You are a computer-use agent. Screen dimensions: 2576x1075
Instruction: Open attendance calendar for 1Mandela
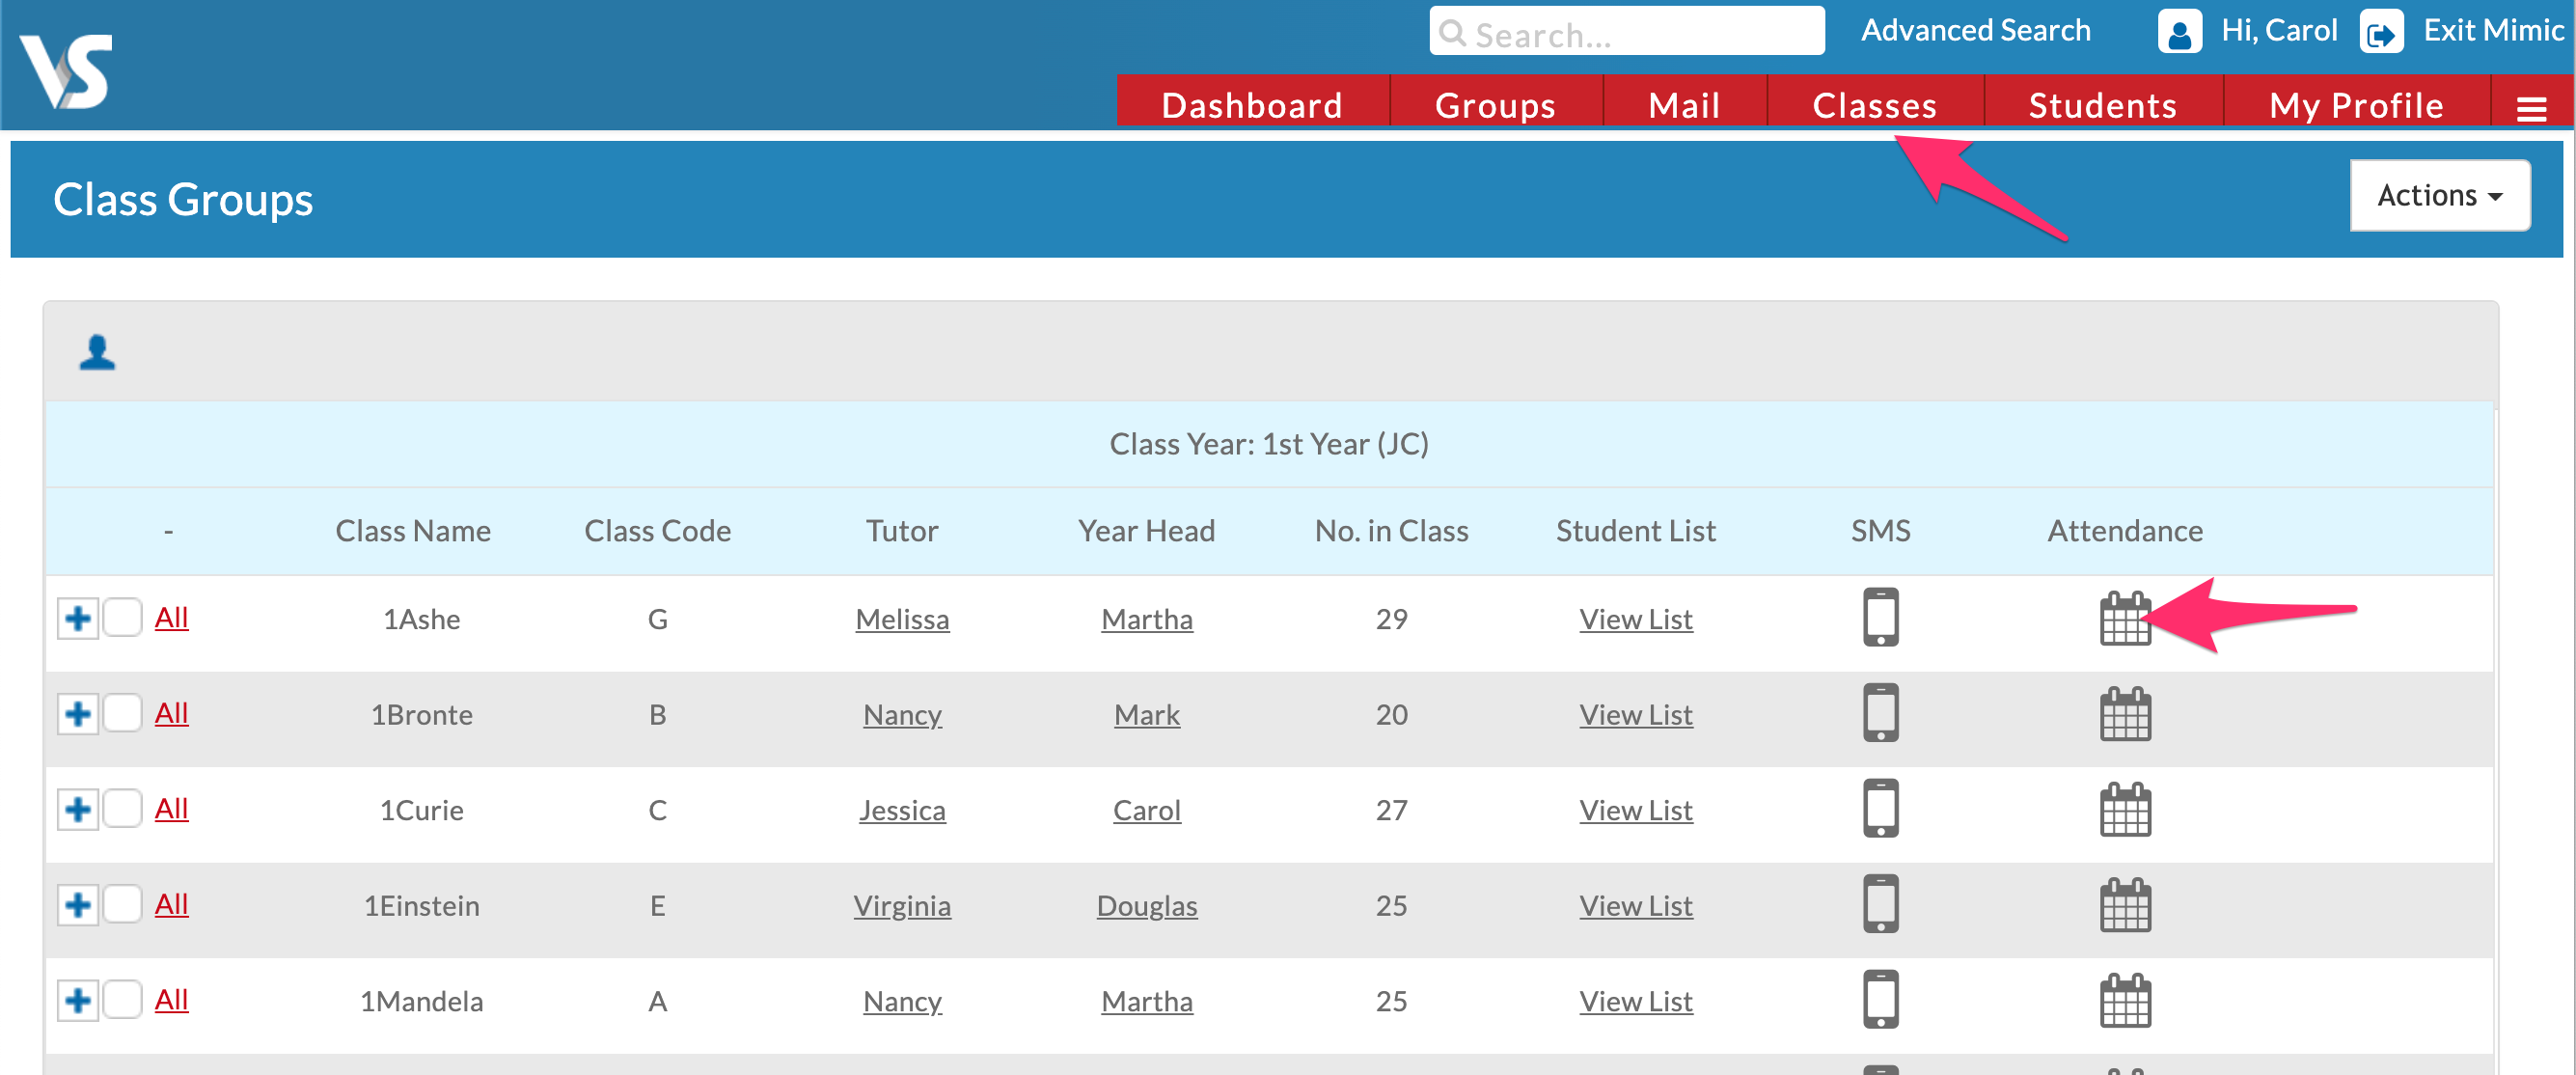(2125, 1000)
